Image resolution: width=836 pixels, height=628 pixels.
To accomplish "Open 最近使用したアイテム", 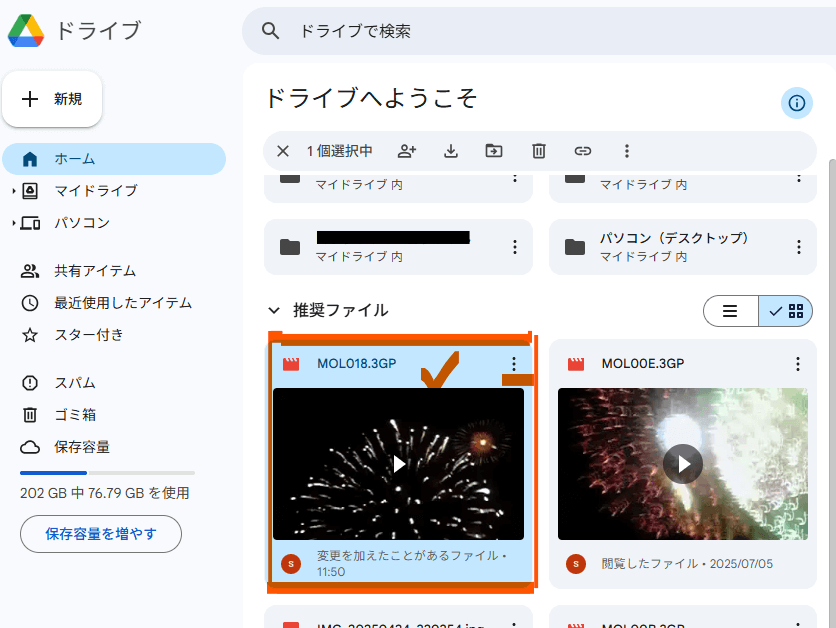I will 123,303.
